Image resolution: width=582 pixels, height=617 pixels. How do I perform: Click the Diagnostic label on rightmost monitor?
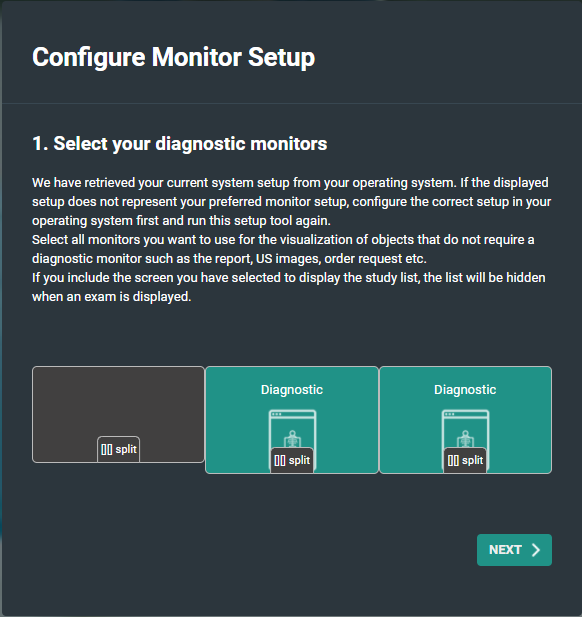pyautogui.click(x=465, y=390)
